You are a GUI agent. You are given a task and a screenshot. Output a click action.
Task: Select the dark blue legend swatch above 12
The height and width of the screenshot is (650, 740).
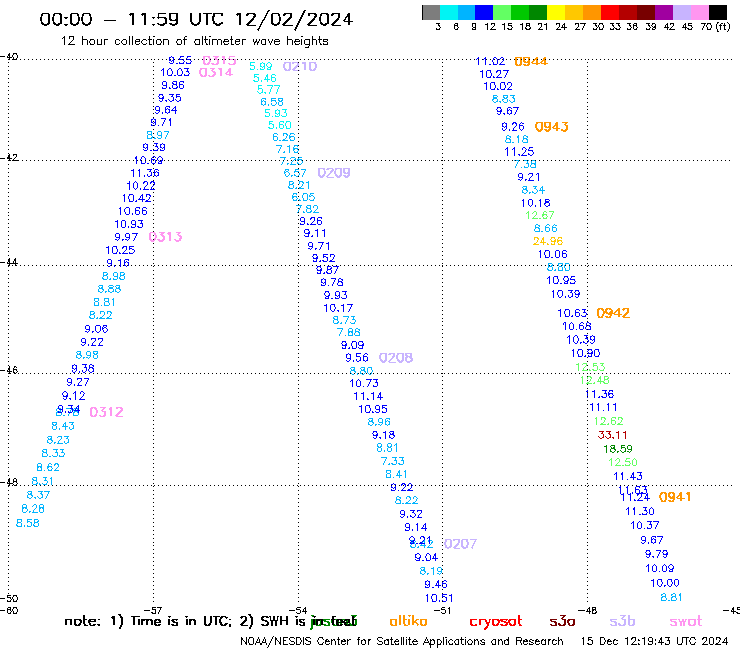point(484,12)
